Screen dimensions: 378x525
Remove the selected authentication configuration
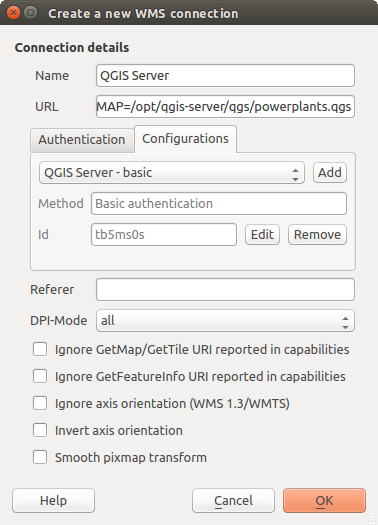tap(317, 235)
